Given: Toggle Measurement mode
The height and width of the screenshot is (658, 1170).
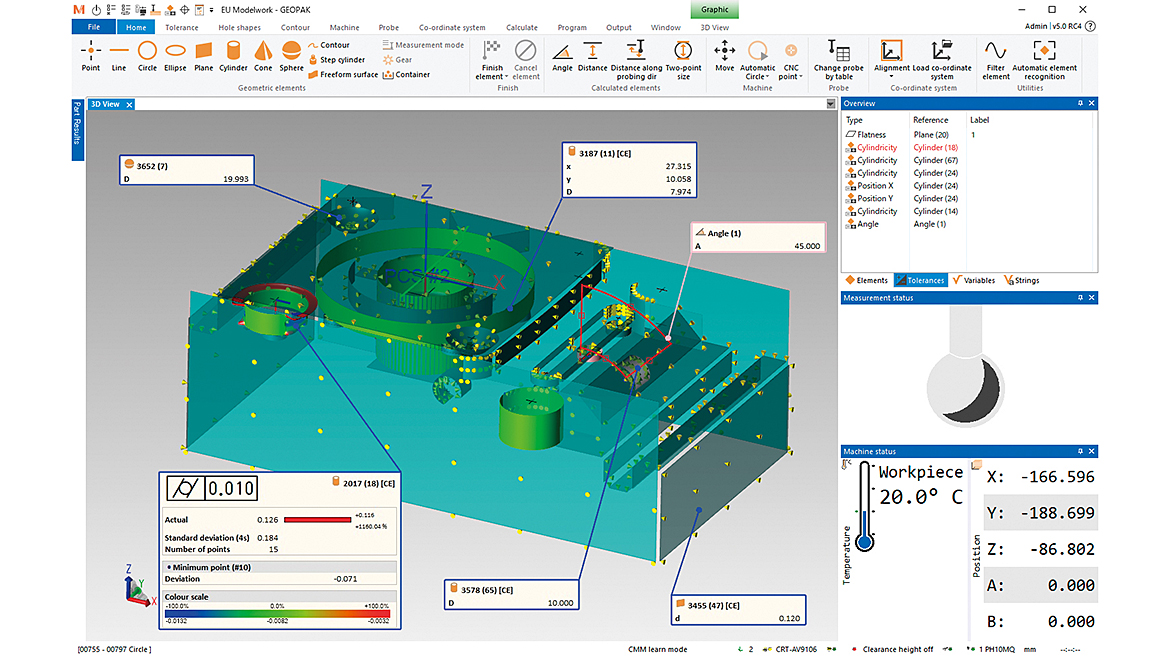Looking at the screenshot, I should pyautogui.click(x=423, y=45).
